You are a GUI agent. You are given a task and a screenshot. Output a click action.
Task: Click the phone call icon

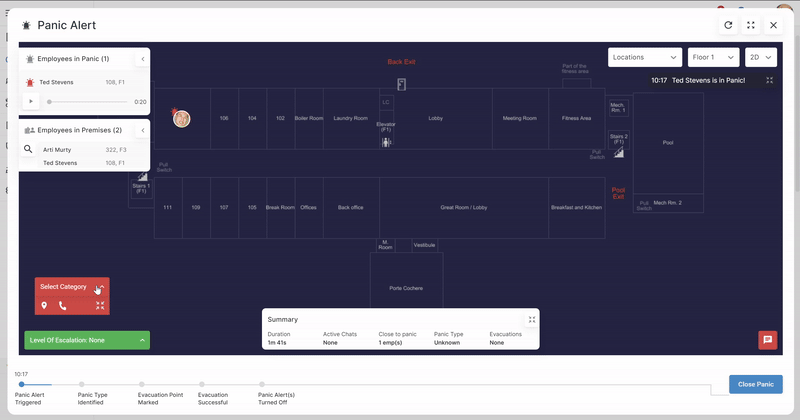point(62,306)
